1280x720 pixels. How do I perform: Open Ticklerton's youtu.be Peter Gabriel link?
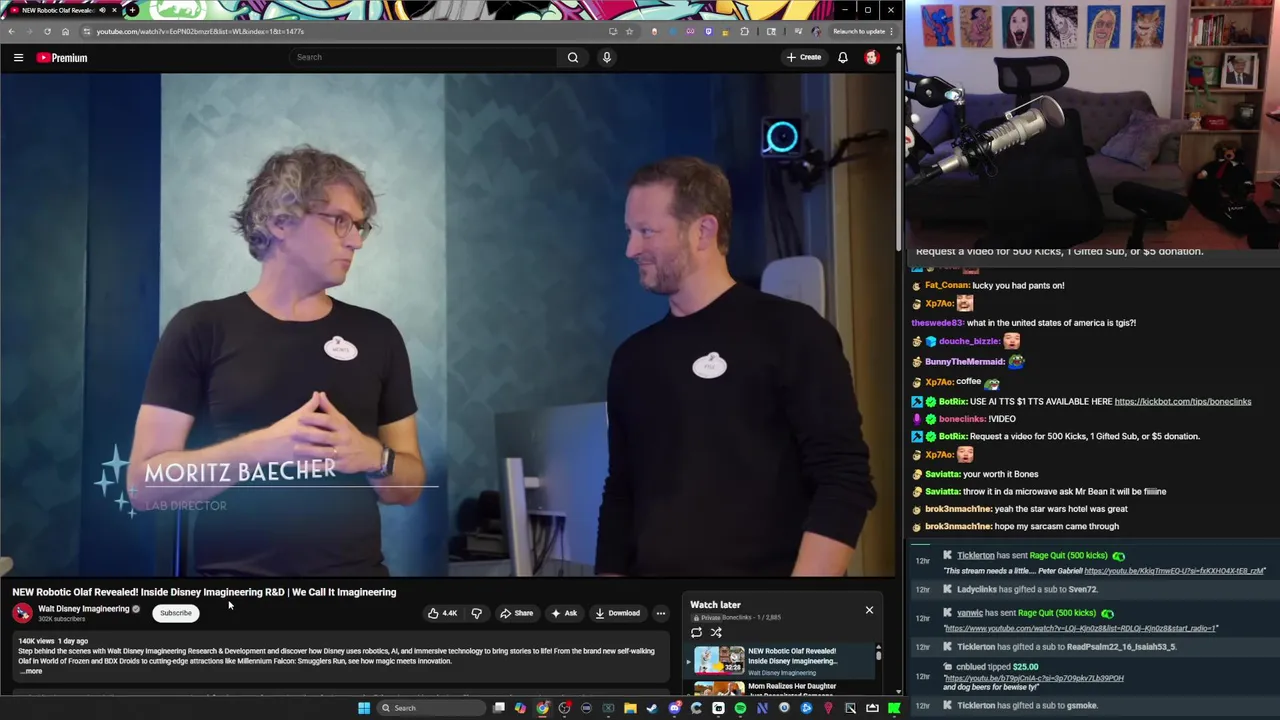point(1174,571)
